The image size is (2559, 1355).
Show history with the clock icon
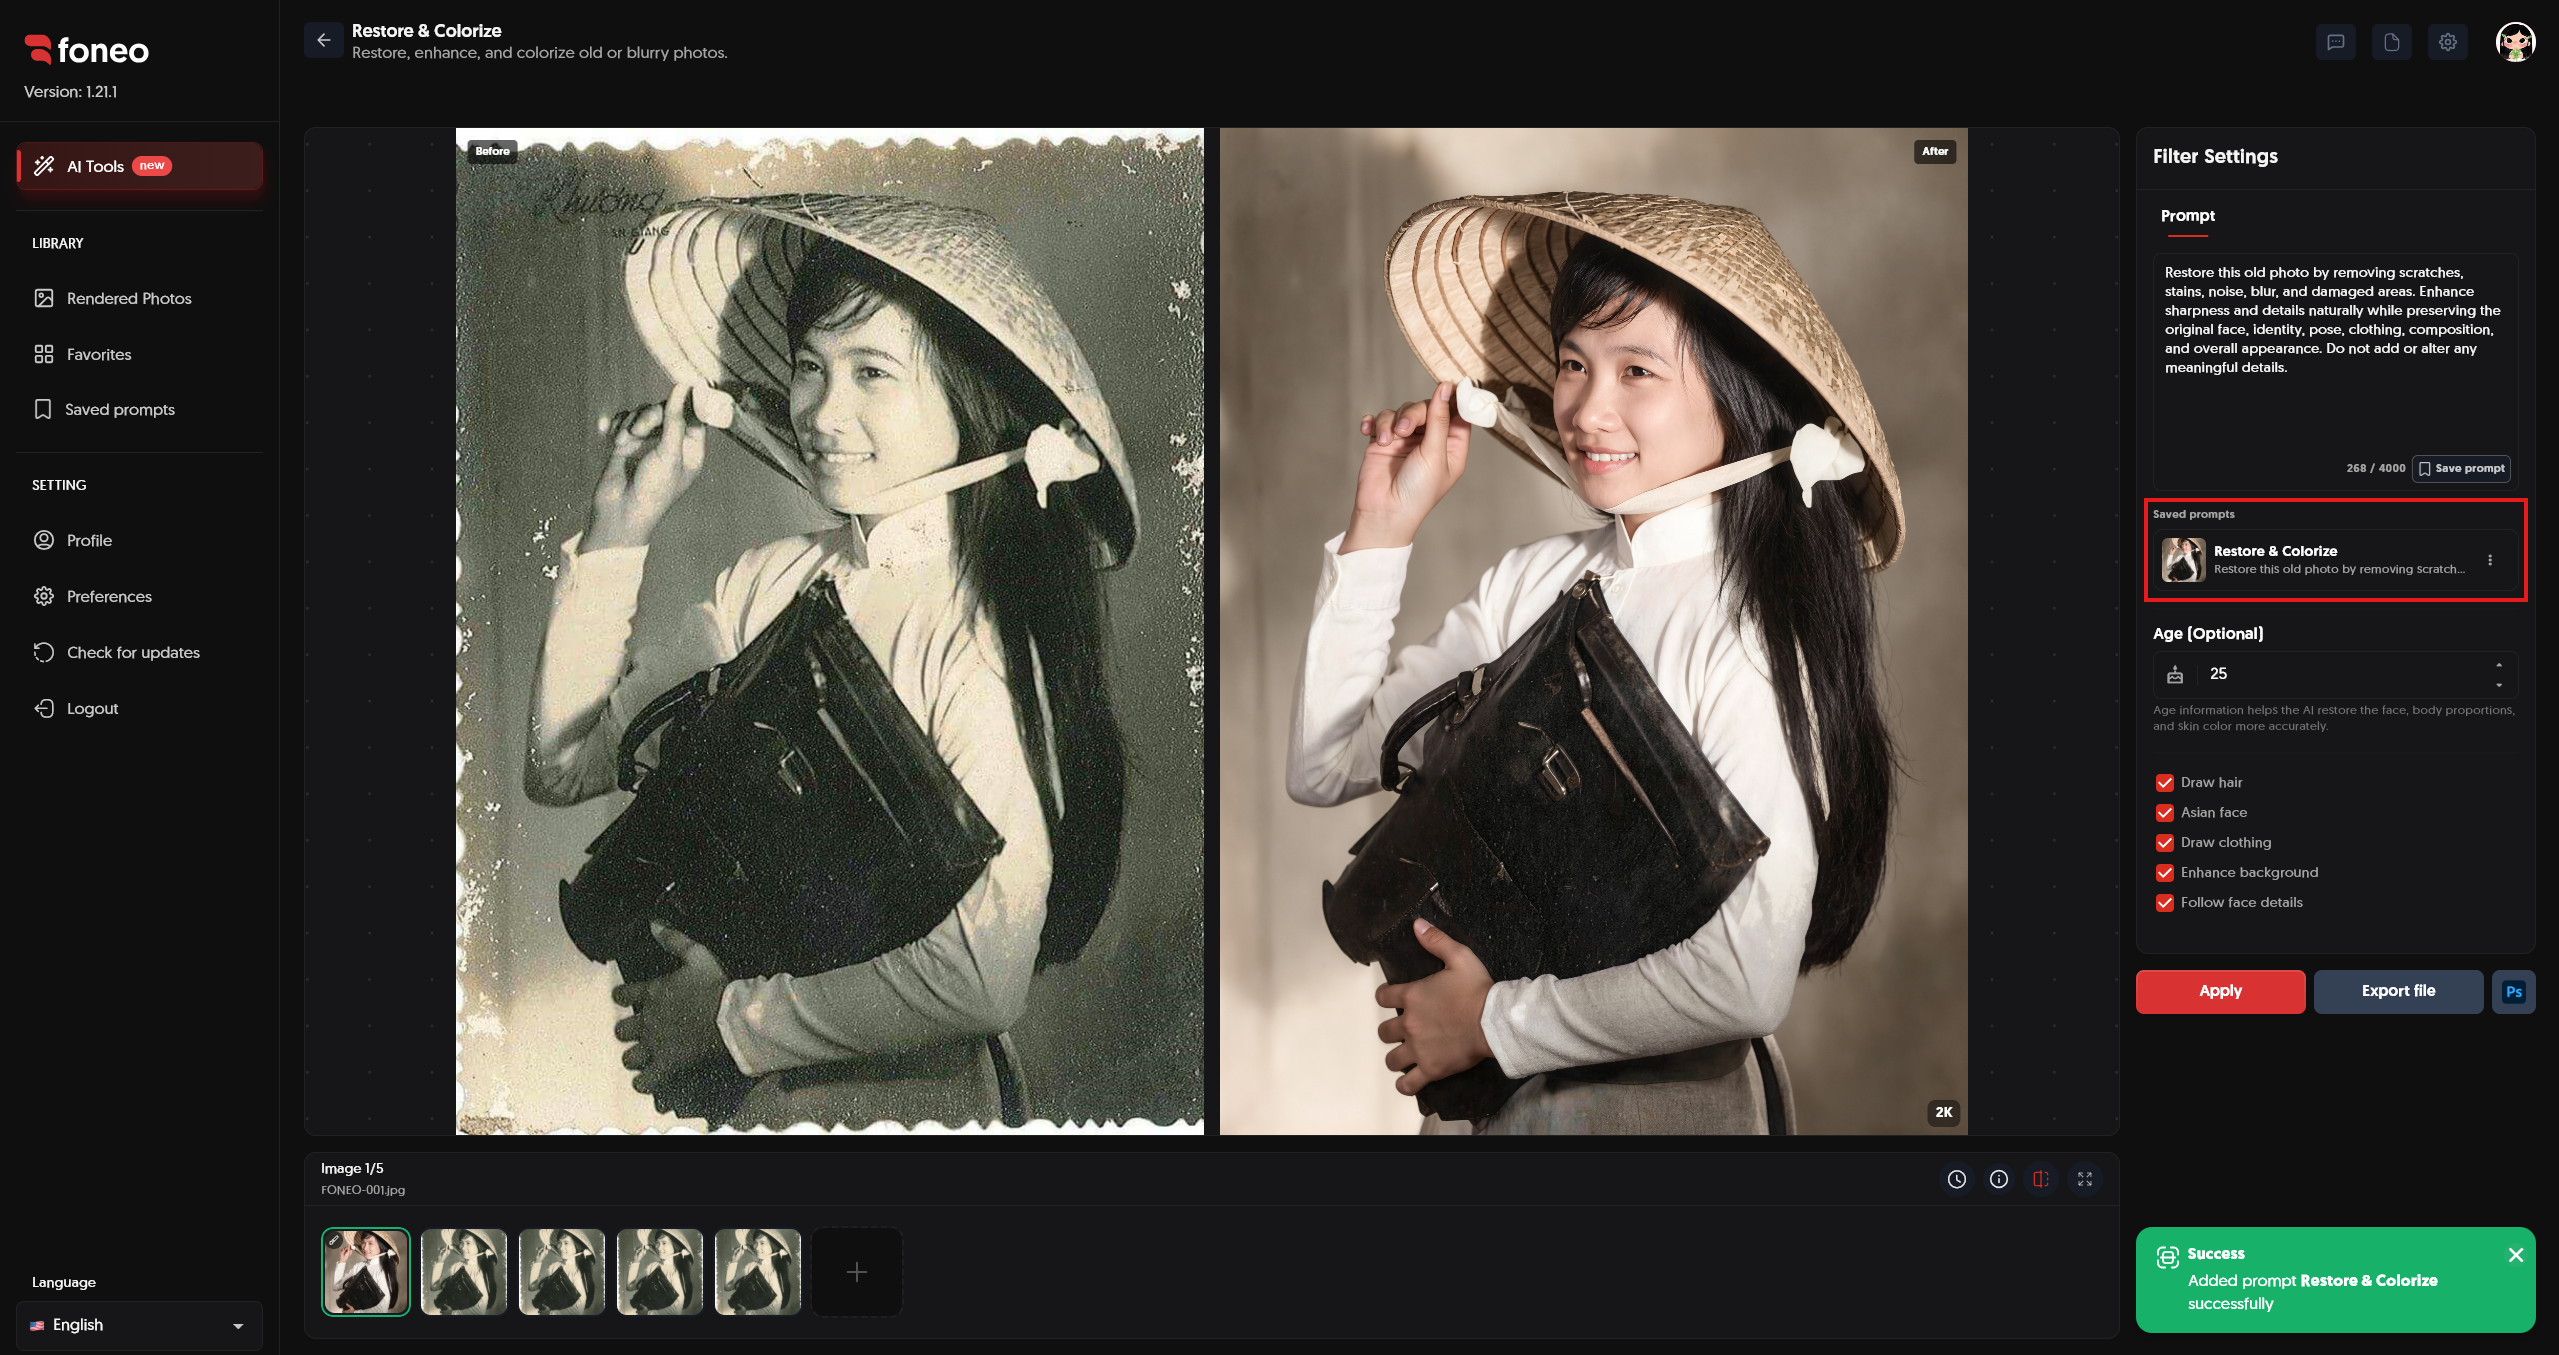[1956, 1179]
